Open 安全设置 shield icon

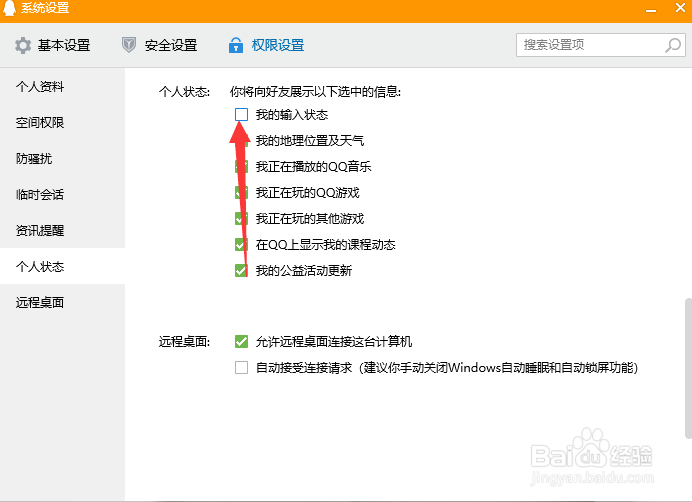tap(128, 45)
